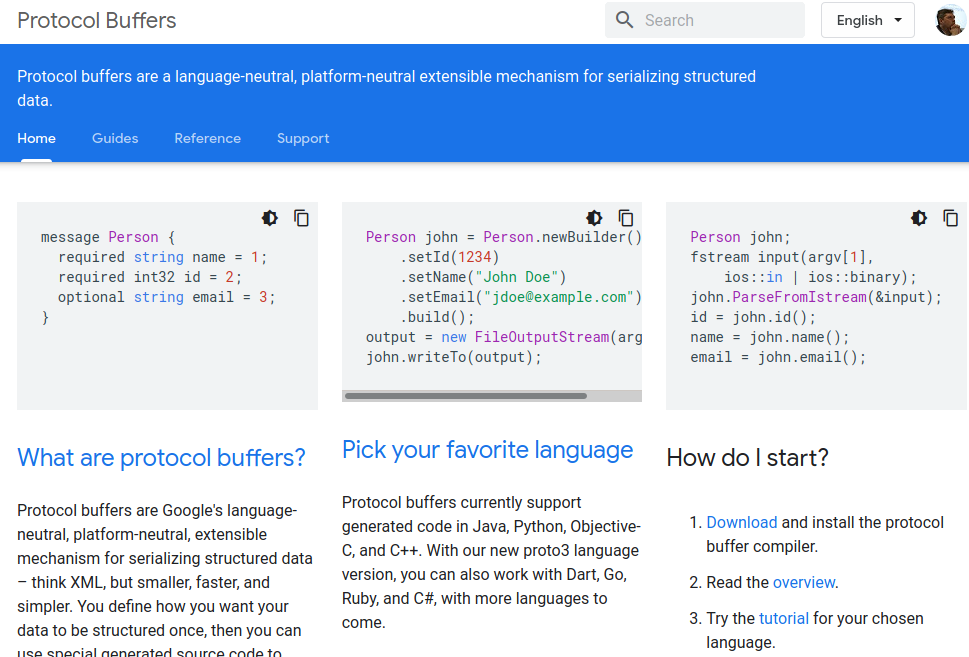The image size is (969, 657).
Task: Toggle dark theme on C++ fstream code block
Action: click(x=919, y=218)
